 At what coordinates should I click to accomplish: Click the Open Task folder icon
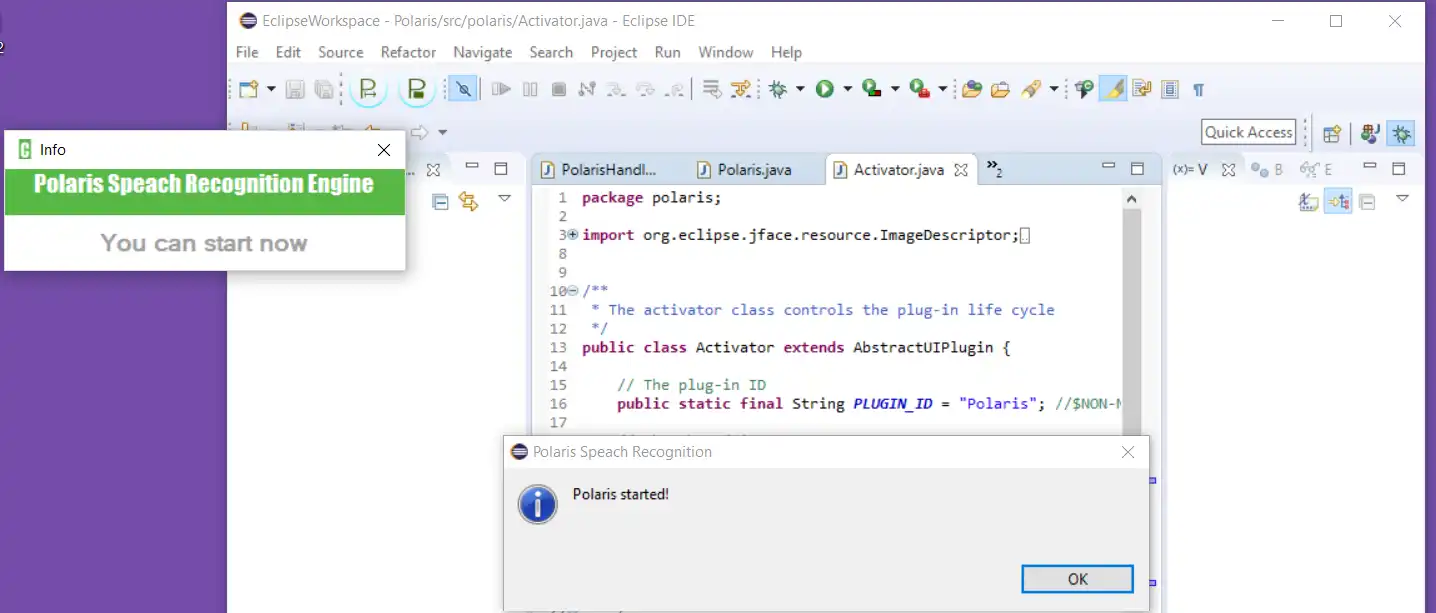1000,89
